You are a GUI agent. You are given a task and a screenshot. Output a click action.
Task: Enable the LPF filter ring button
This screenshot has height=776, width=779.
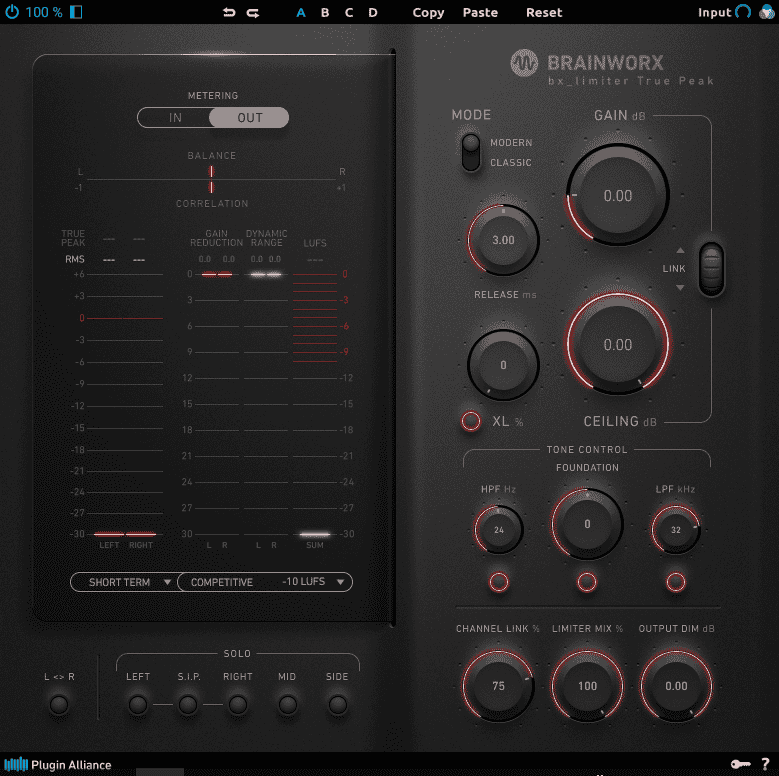click(x=676, y=582)
